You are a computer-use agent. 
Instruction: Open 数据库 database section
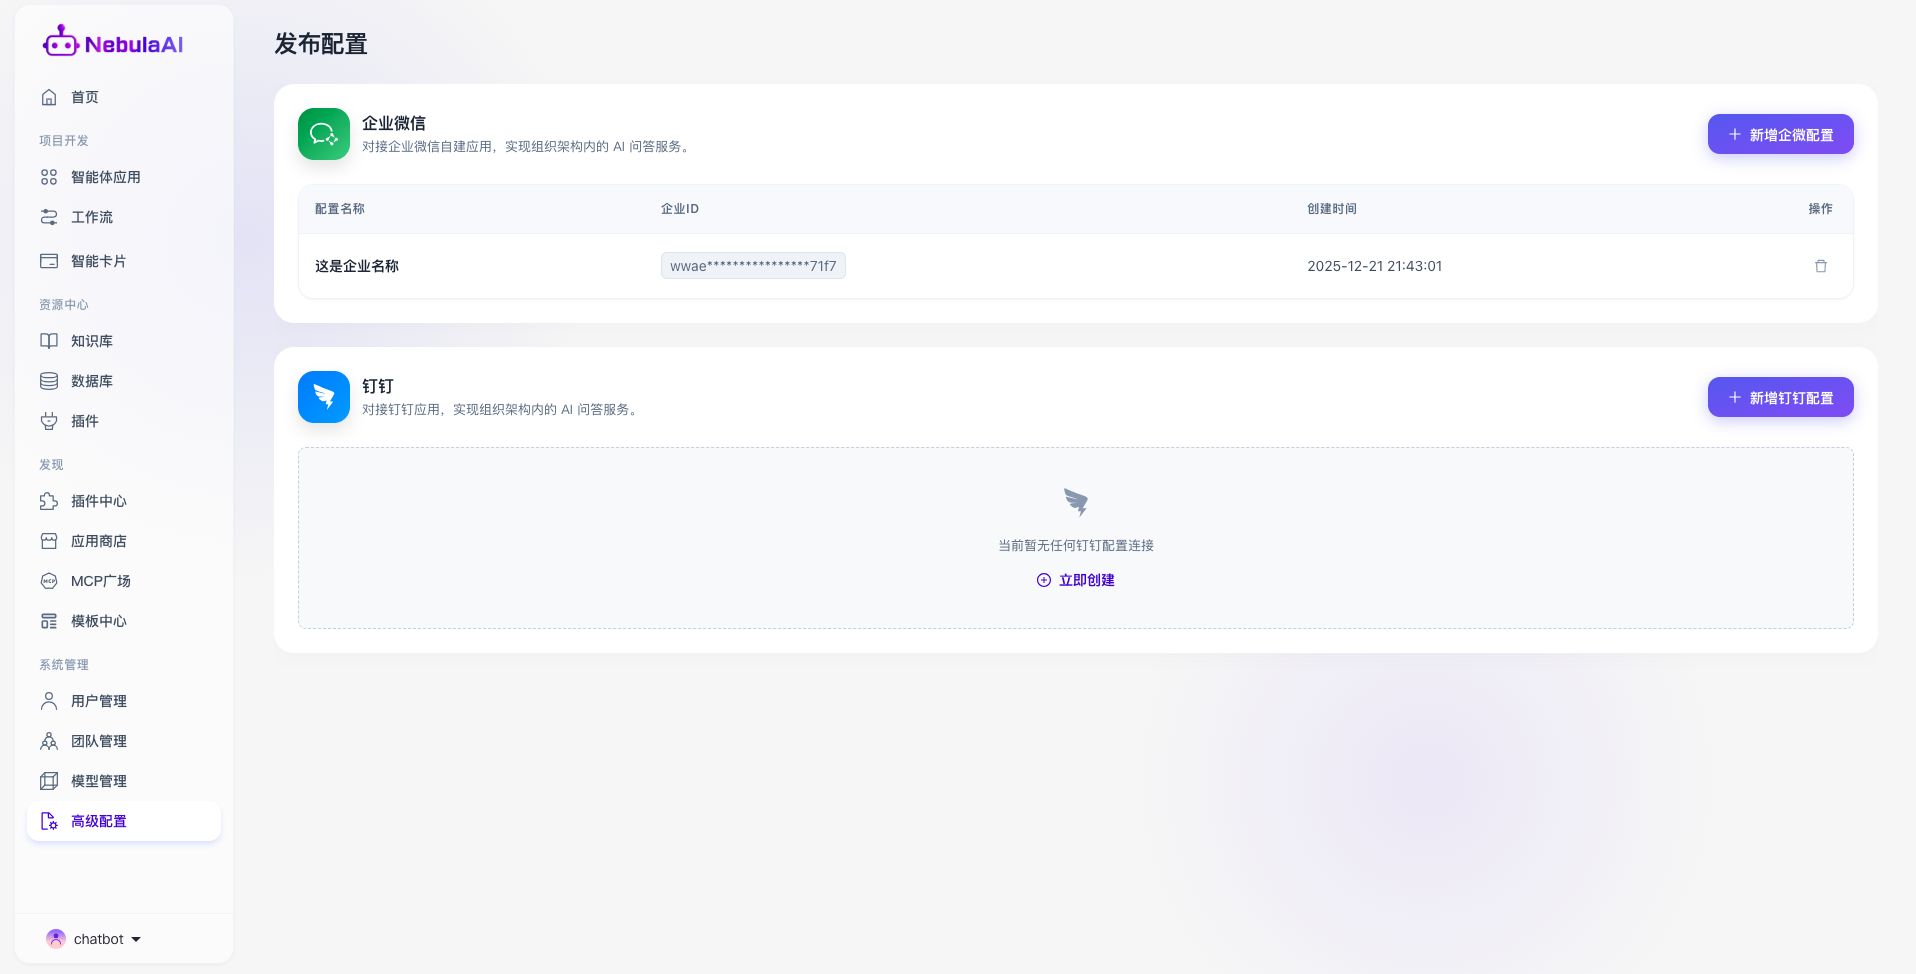coord(91,381)
